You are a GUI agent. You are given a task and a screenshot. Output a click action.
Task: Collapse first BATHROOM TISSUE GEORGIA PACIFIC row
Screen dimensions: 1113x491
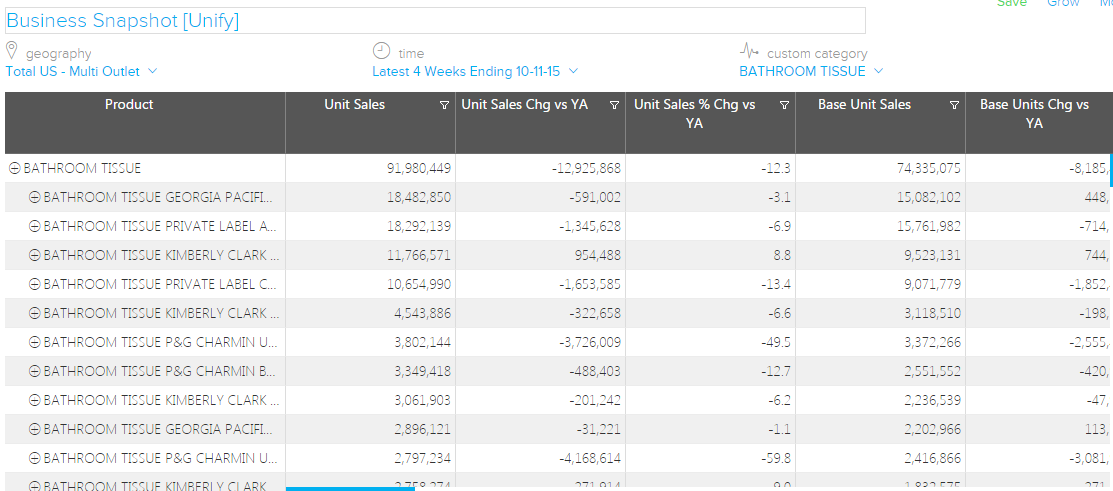point(35,198)
